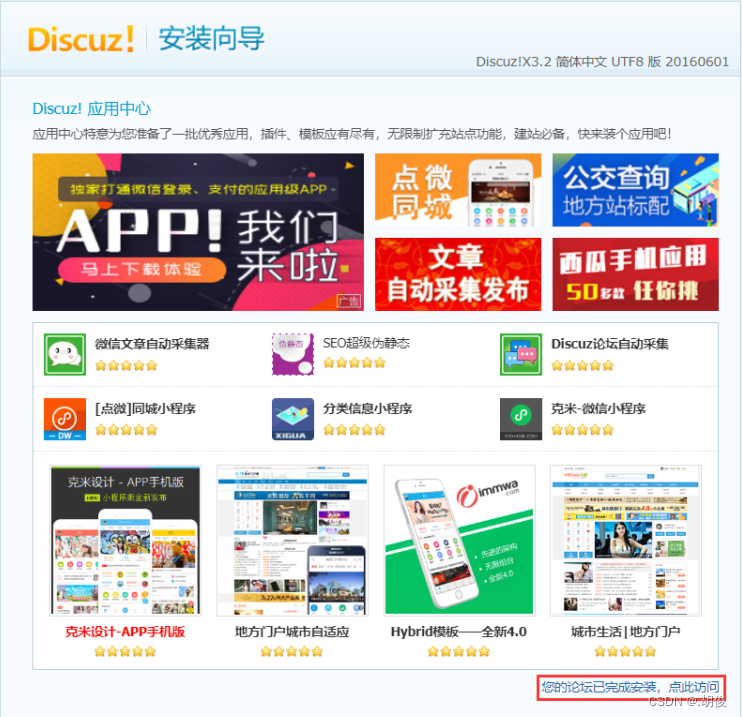Image resolution: width=742 pixels, height=717 pixels.
Task: Click the 城市生活 地方门户 template thumbnail
Action: (626, 540)
